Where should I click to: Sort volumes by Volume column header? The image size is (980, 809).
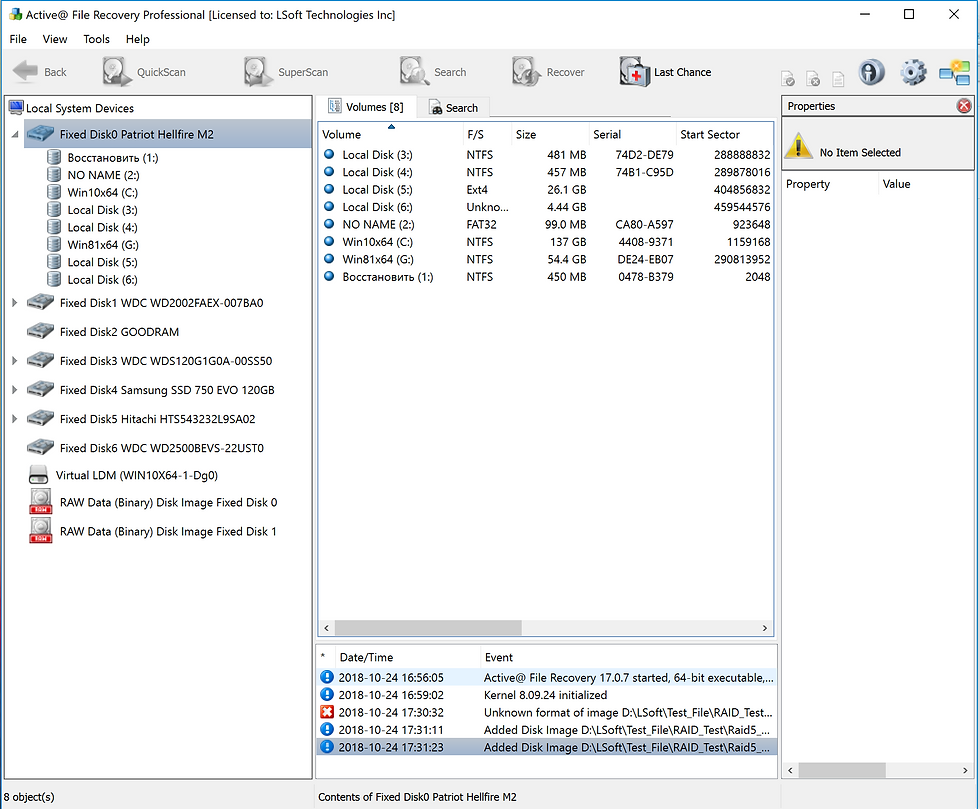[x=391, y=134]
